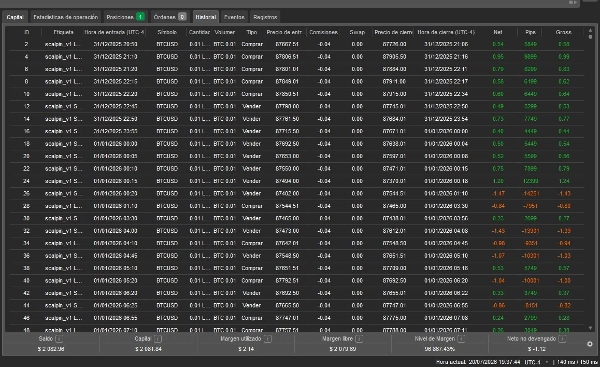Screen dimensions: 600x367
Task: Select history row with ID 40
Action: pos(297,281)
